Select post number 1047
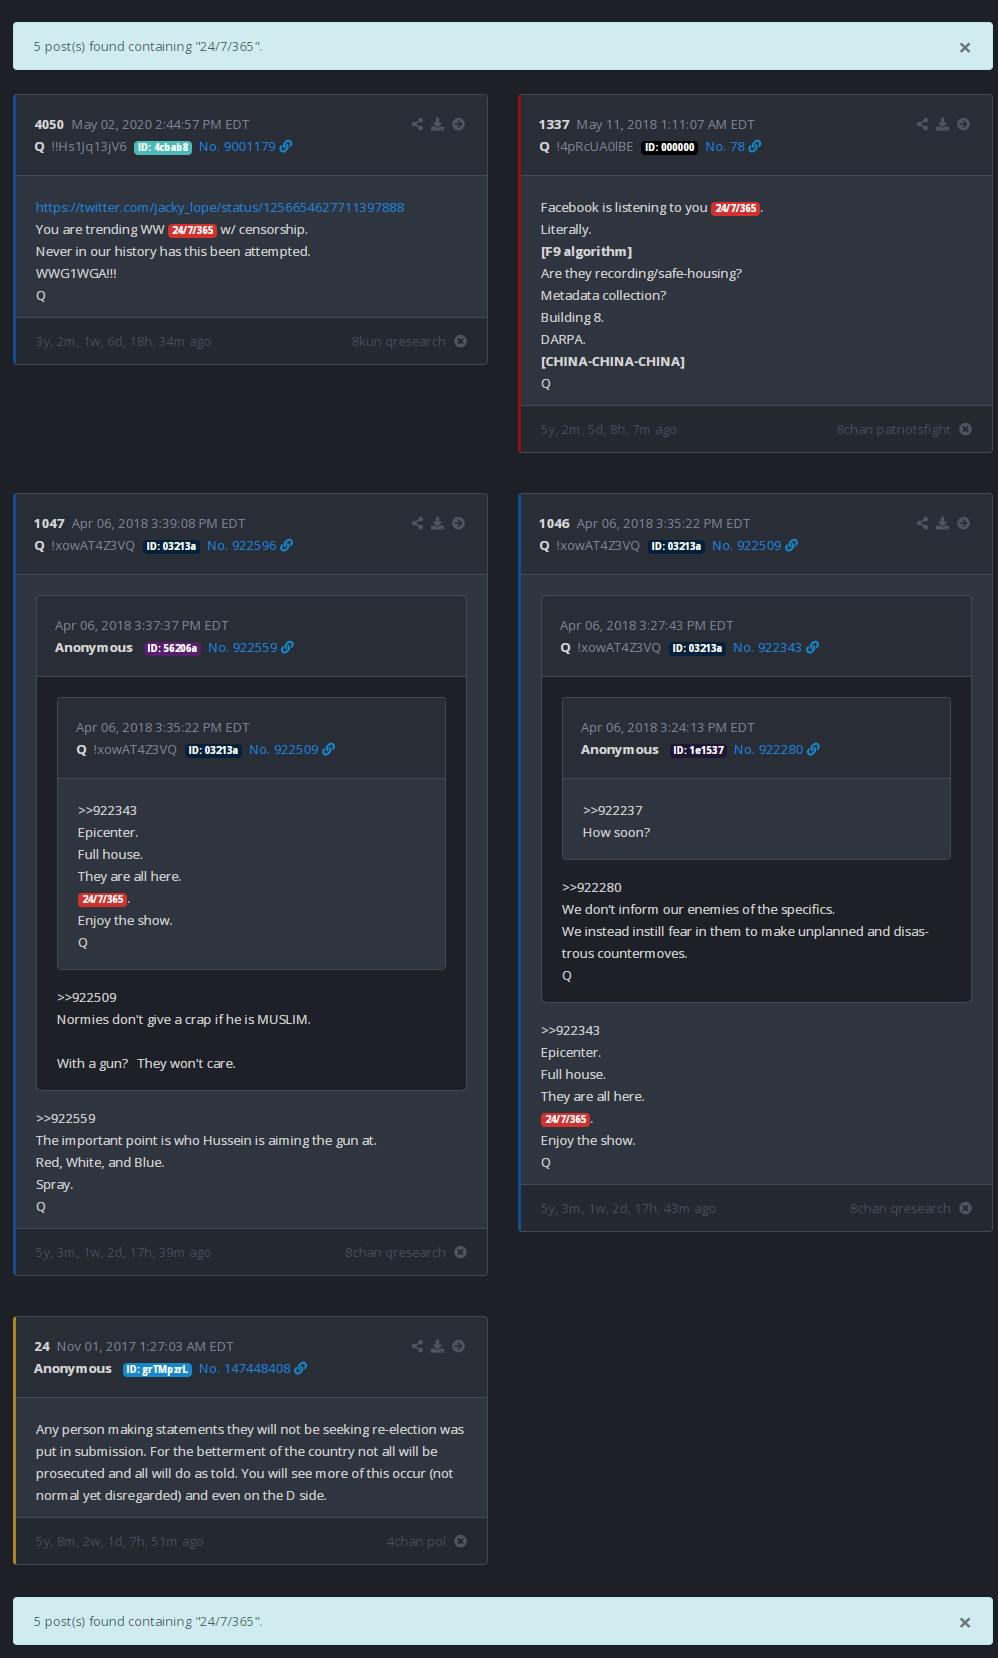Viewport: 998px width, 1658px height. pos(49,523)
